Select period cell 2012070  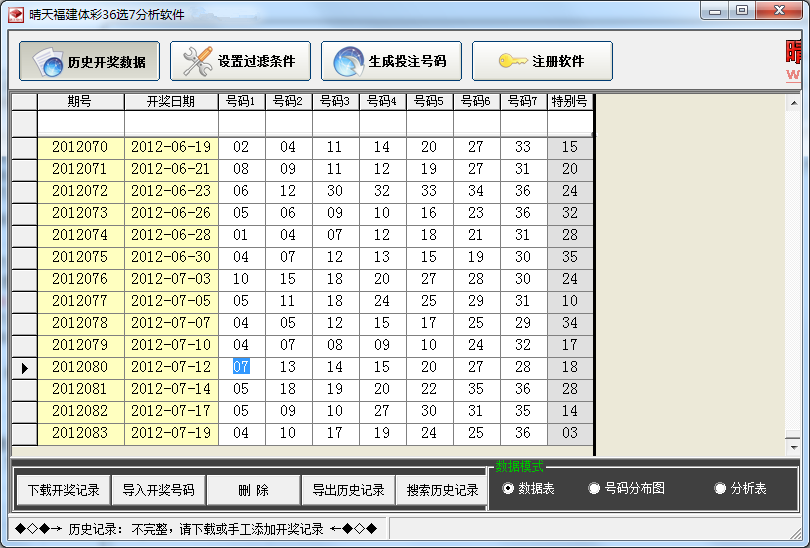pyautogui.click(x=81, y=147)
